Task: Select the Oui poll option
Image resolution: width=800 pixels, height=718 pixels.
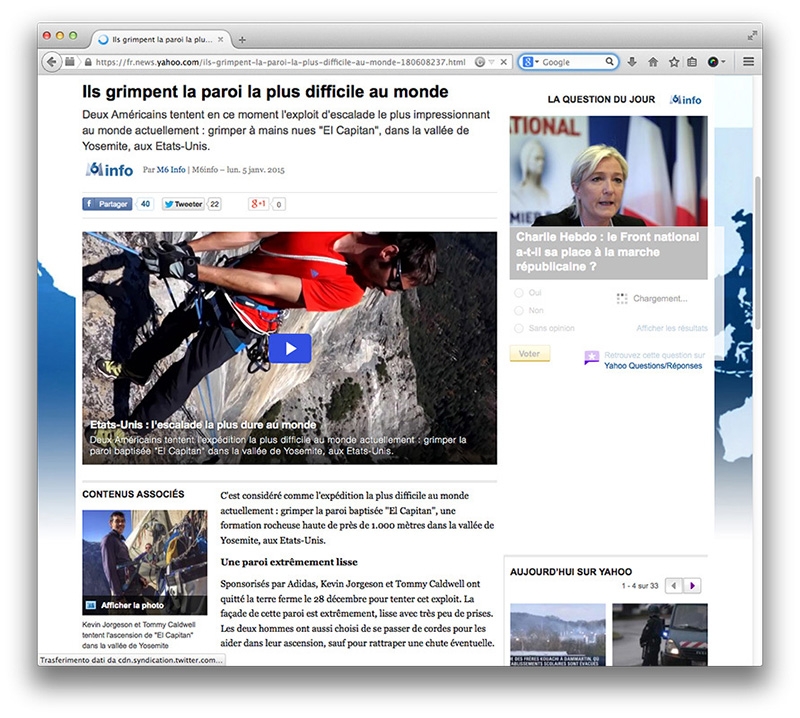Action: pyautogui.click(x=519, y=293)
